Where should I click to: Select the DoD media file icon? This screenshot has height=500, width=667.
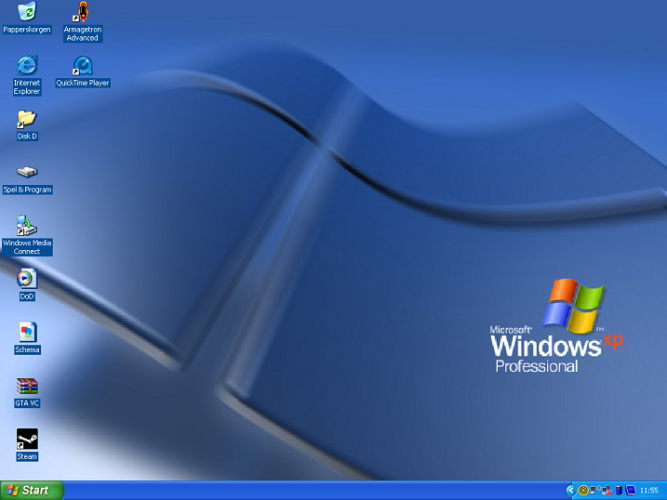click(27, 279)
